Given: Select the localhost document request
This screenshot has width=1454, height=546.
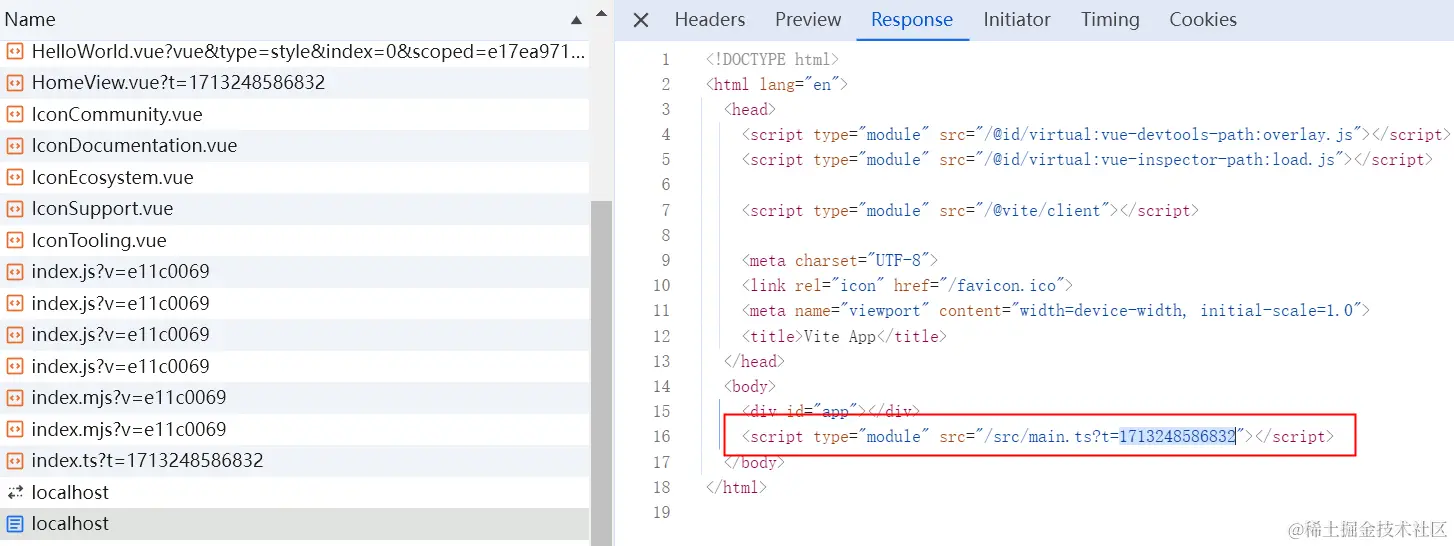Looking at the screenshot, I should (294, 524).
